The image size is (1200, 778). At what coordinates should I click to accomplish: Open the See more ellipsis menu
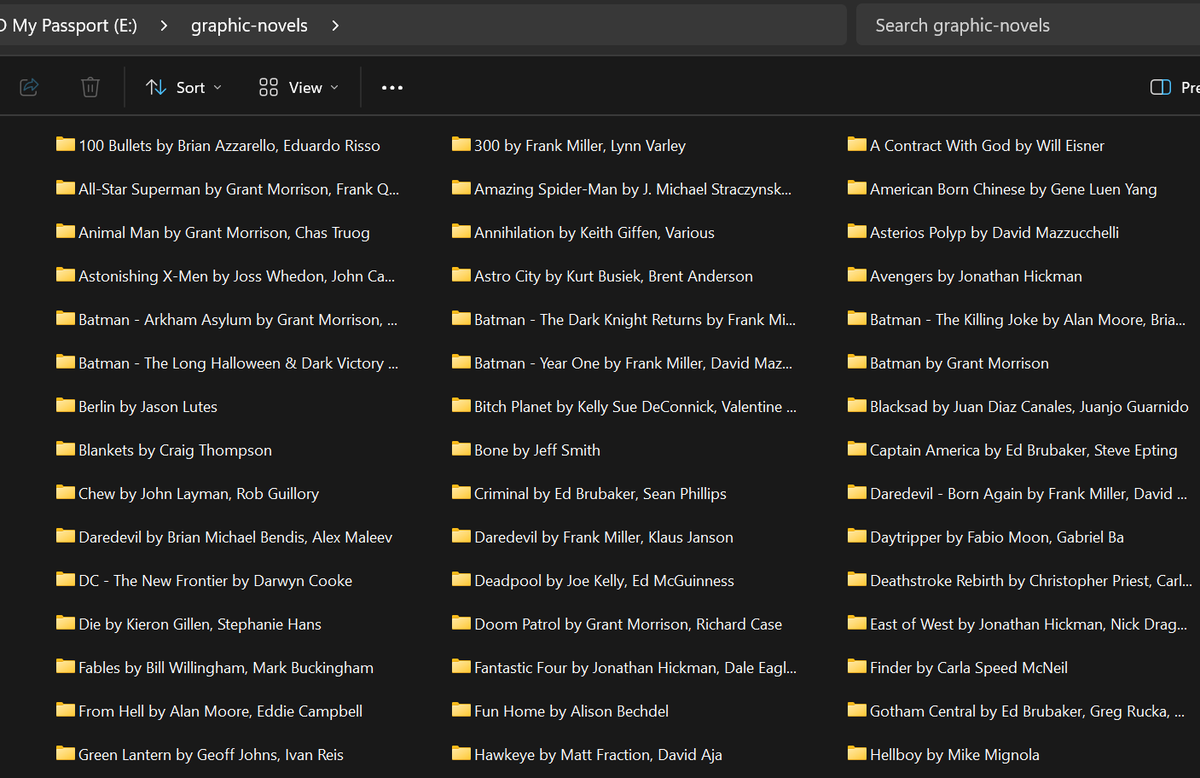pos(392,88)
